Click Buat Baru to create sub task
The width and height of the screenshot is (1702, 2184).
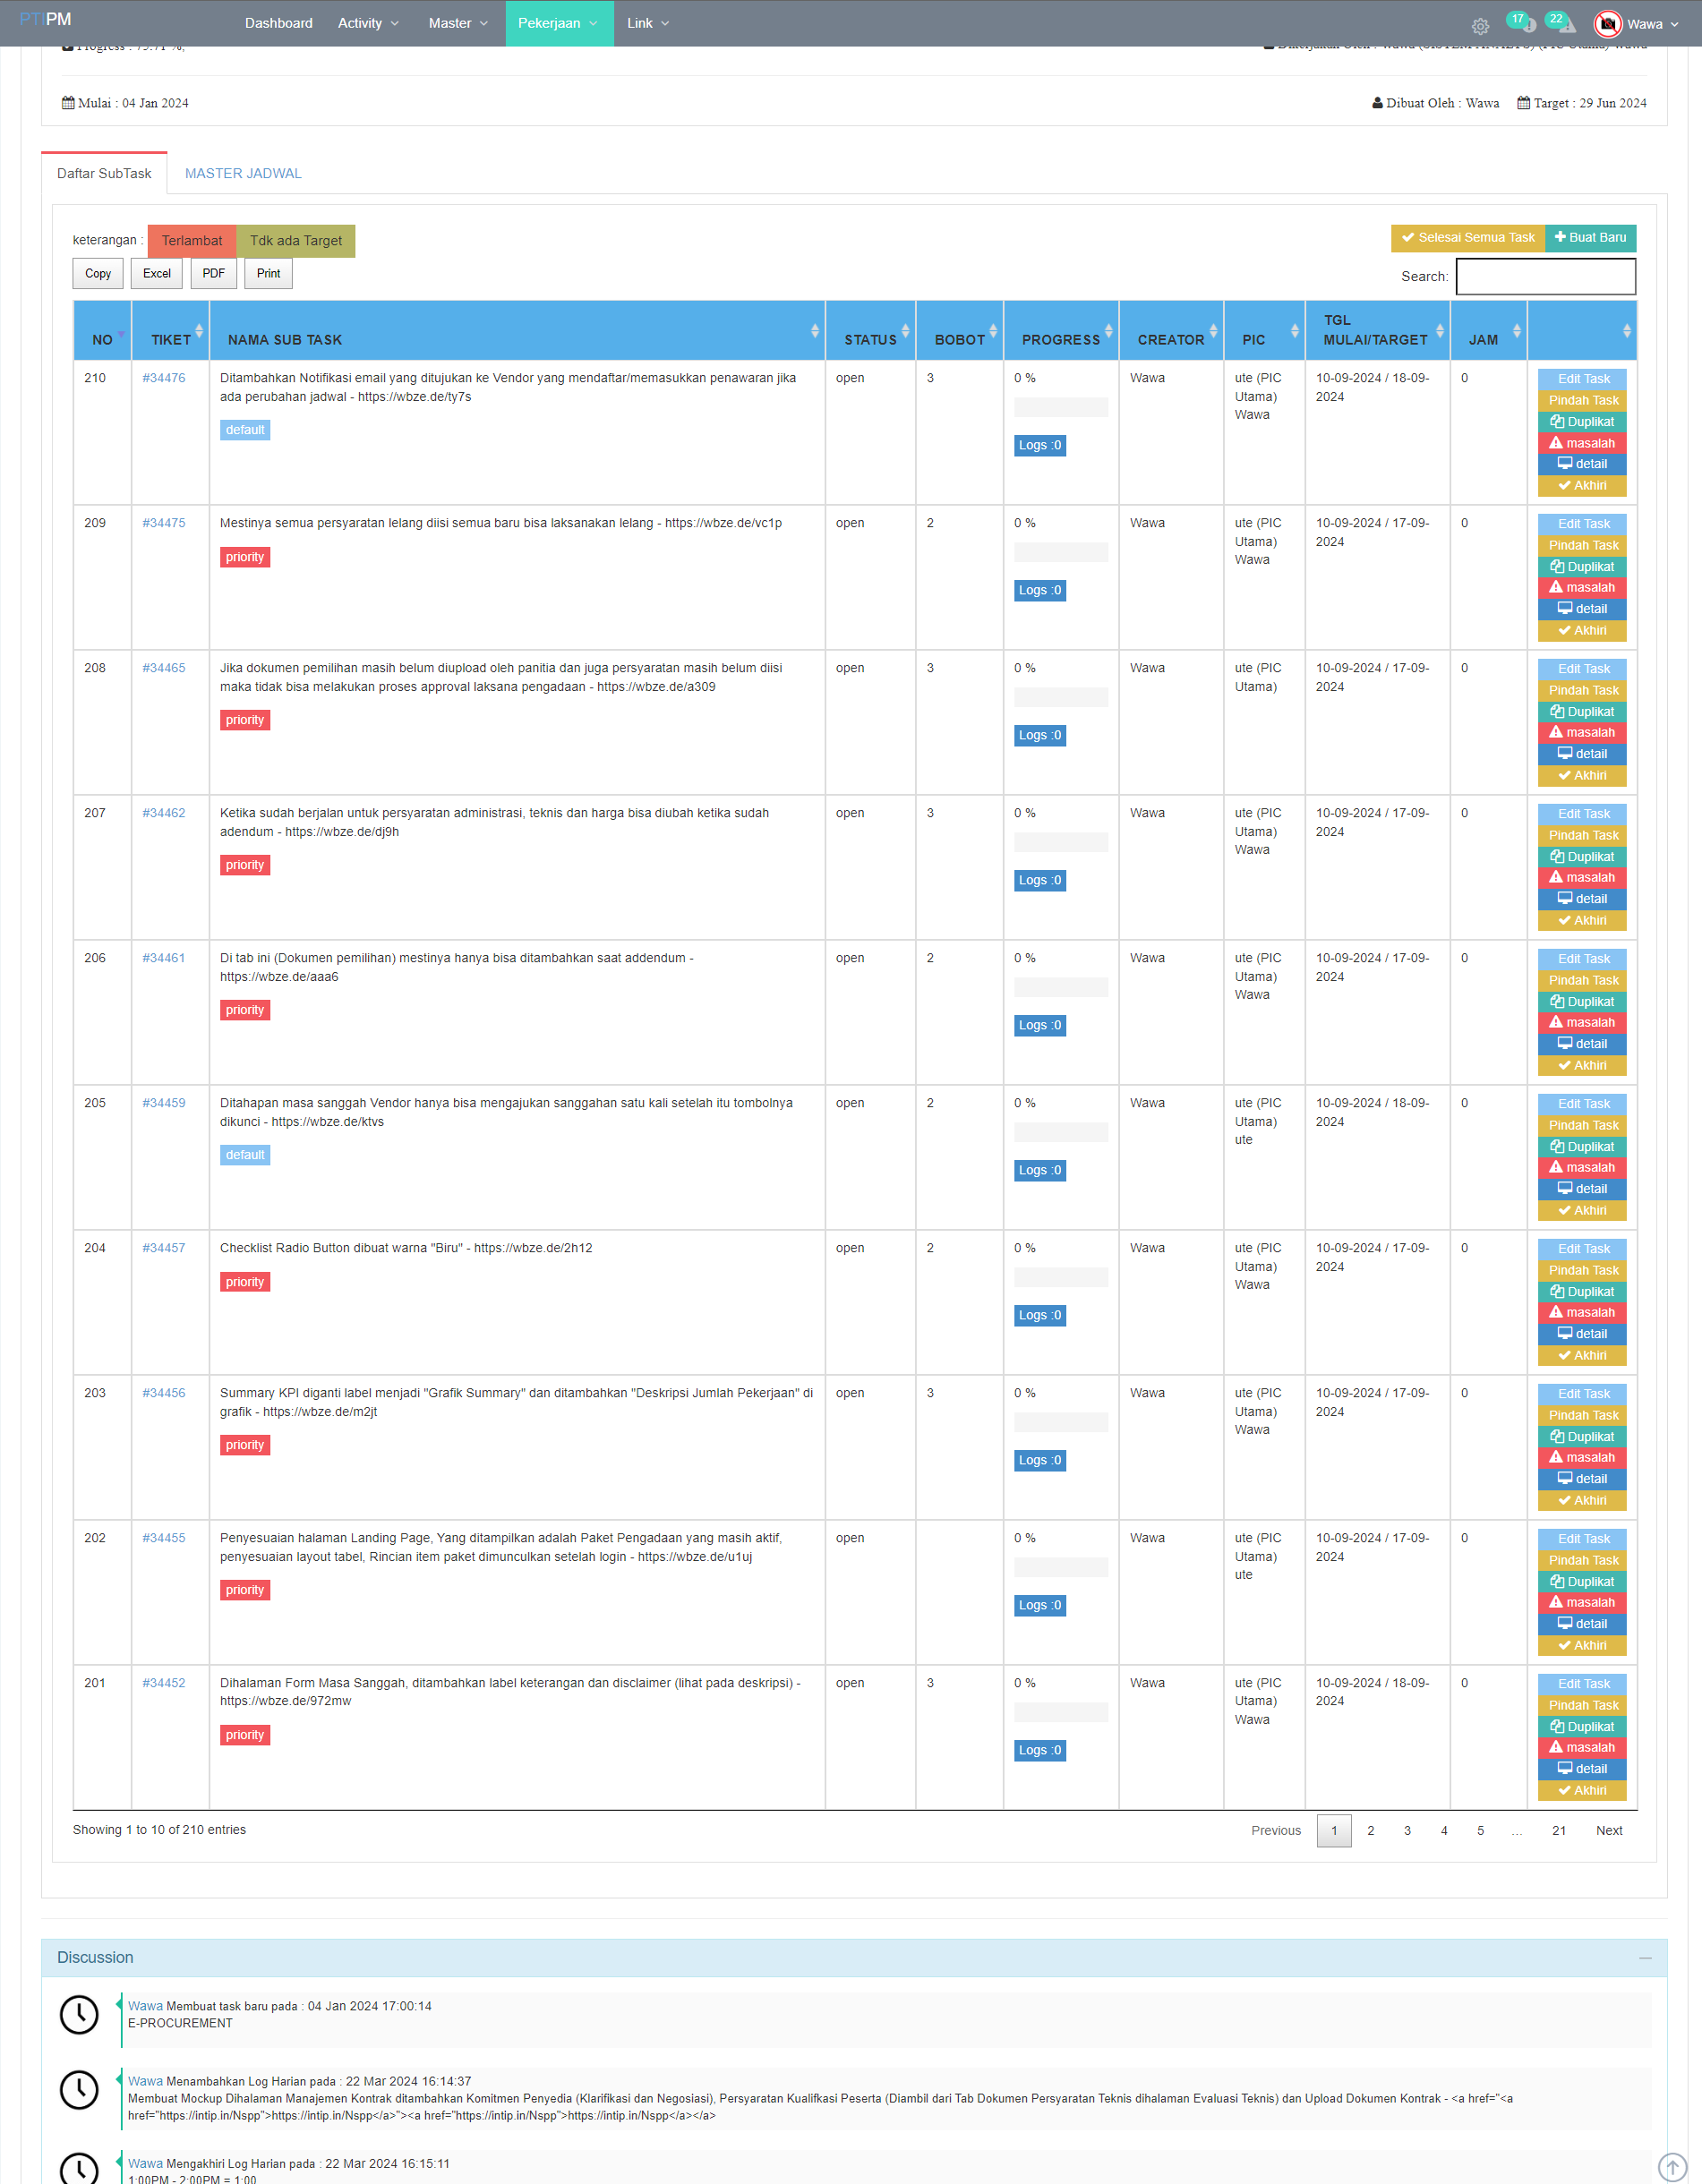point(1590,238)
